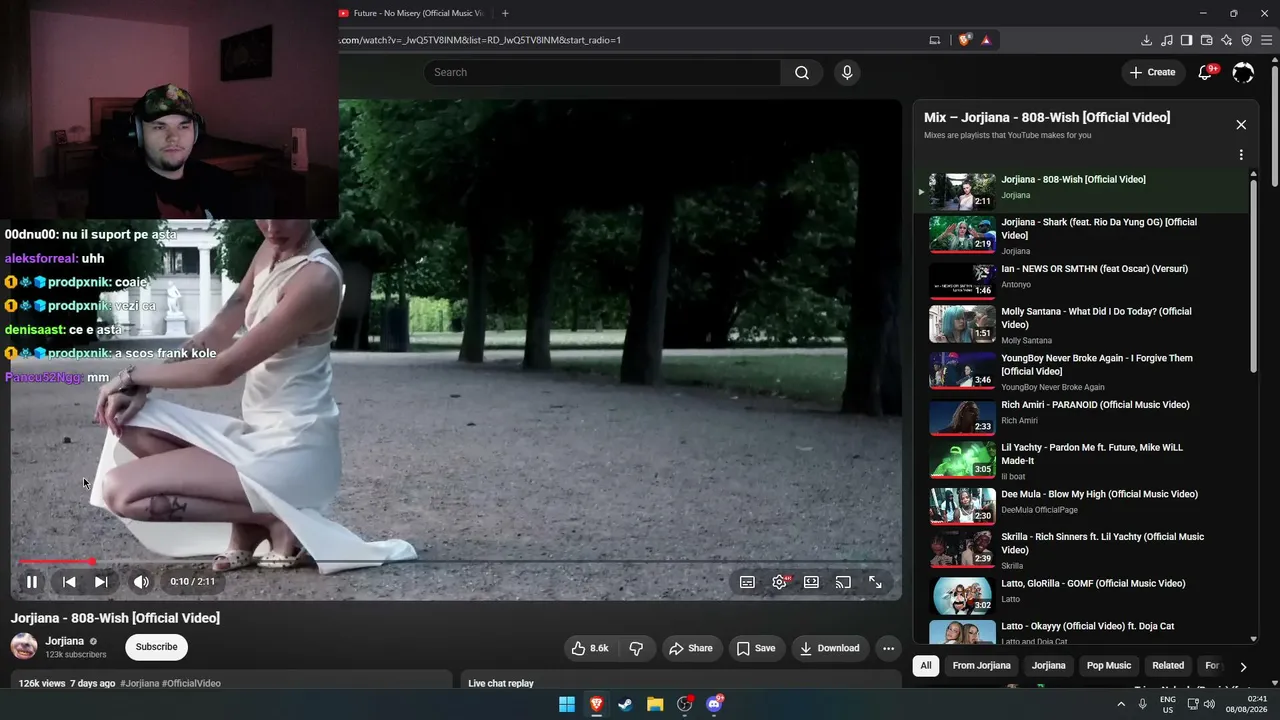Click the YouTube search field
Screen dimensions: 1280x720
pyautogui.click(x=602, y=72)
